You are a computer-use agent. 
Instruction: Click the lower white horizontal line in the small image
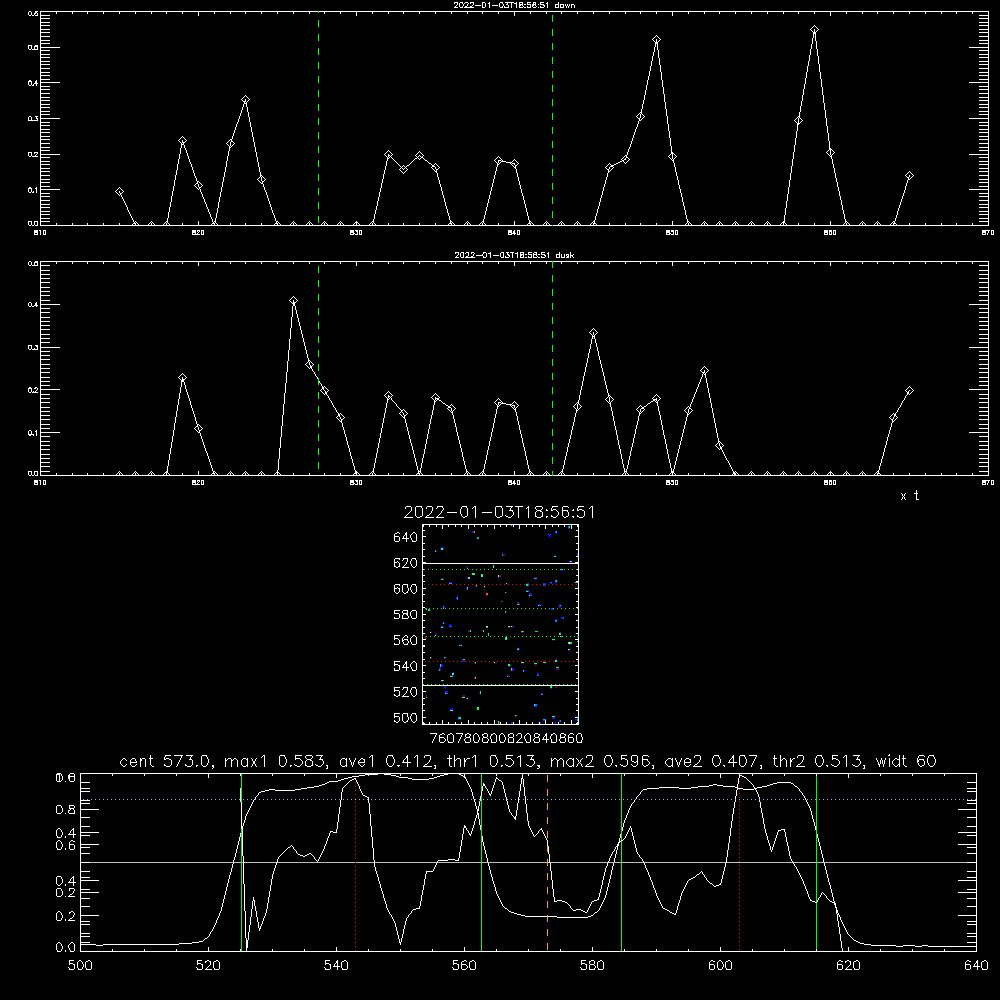[500, 685]
